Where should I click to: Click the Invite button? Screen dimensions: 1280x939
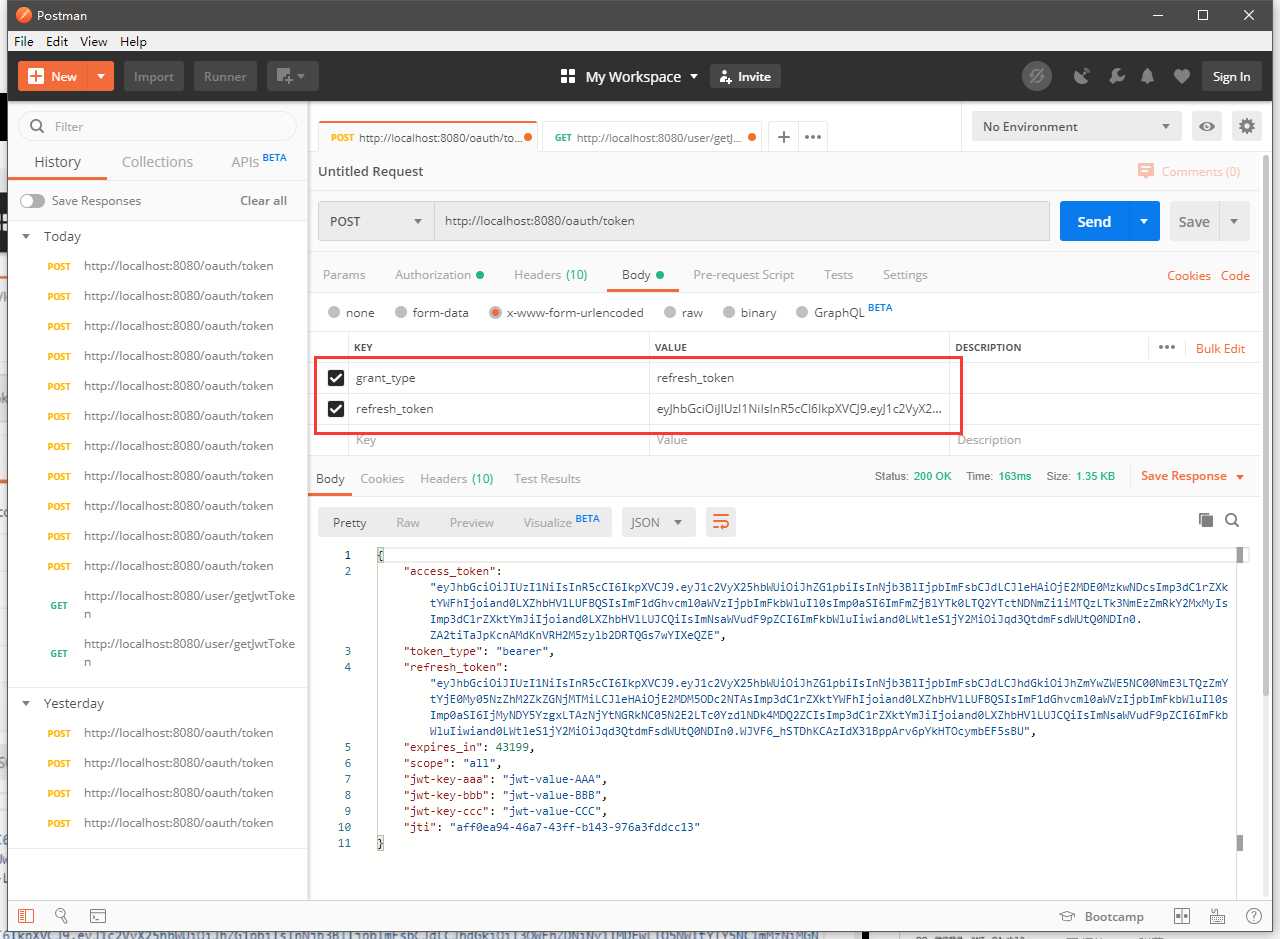pos(745,76)
